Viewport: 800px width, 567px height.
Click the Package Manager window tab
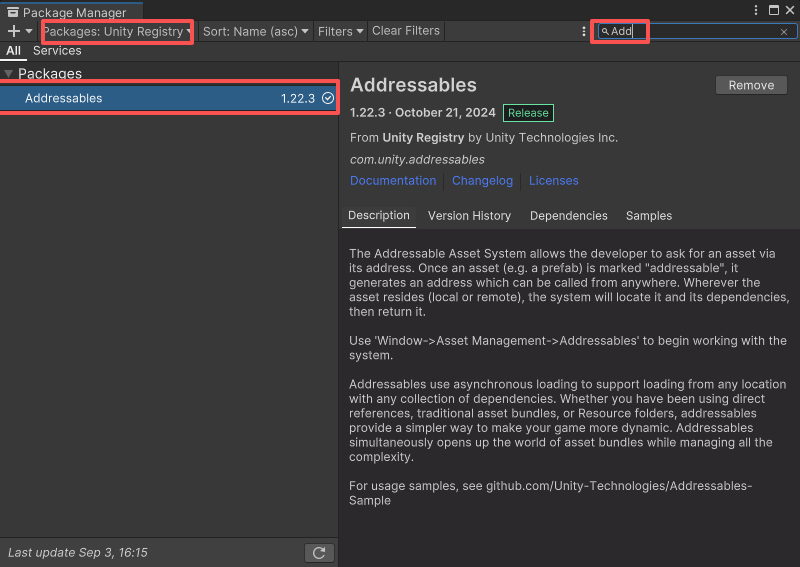(71, 12)
